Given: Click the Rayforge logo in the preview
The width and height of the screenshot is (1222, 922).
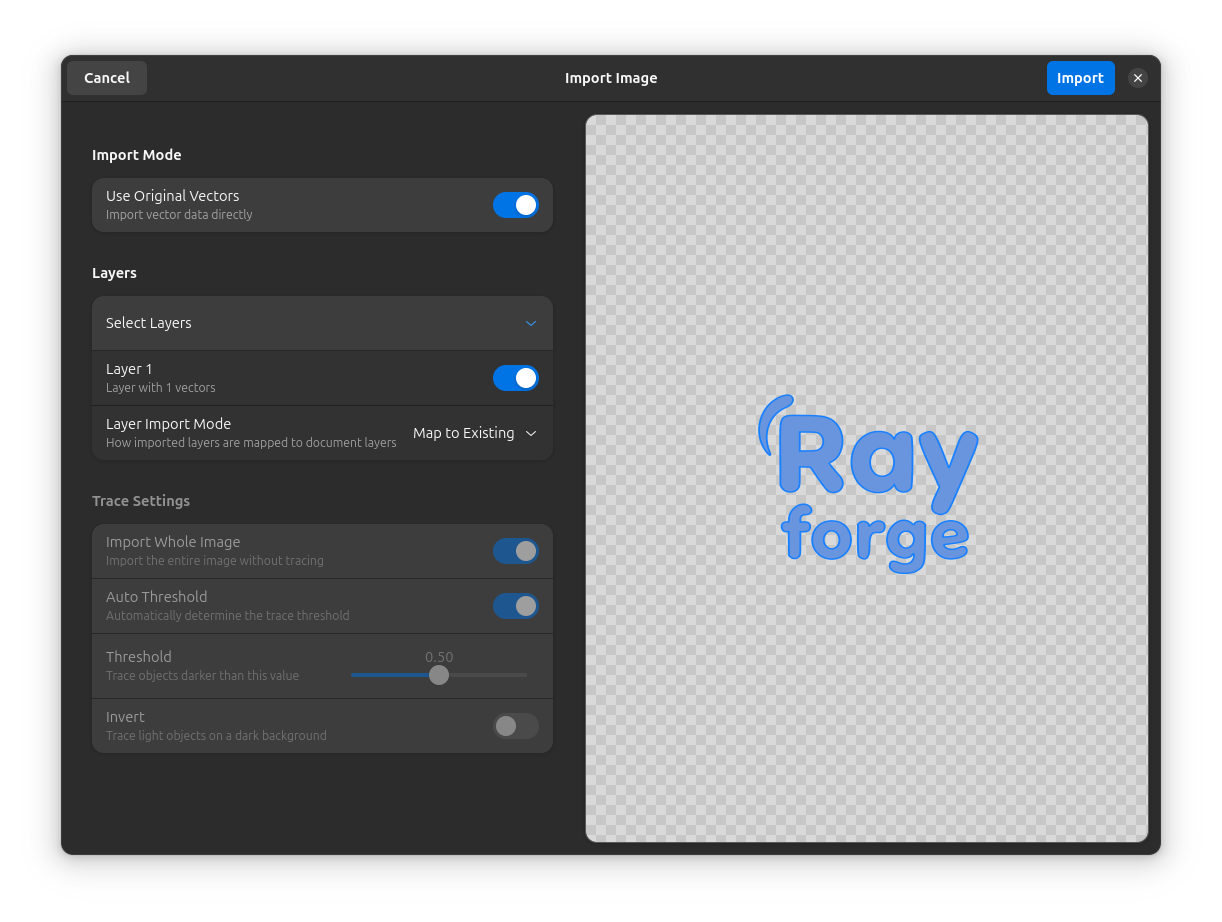Looking at the screenshot, I should pyautogui.click(x=867, y=480).
